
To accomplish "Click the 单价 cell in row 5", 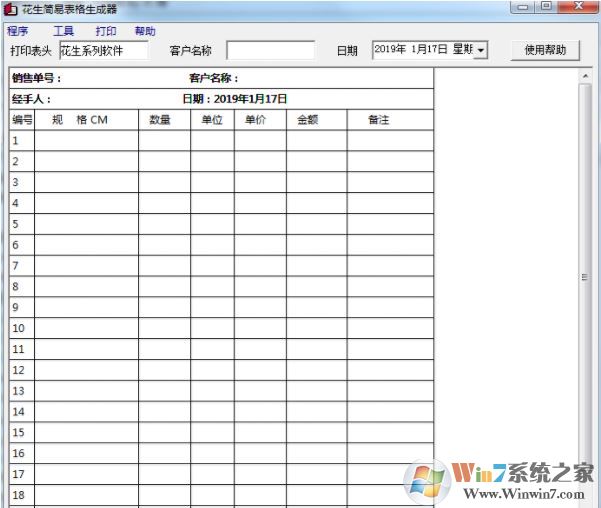I will pos(260,224).
